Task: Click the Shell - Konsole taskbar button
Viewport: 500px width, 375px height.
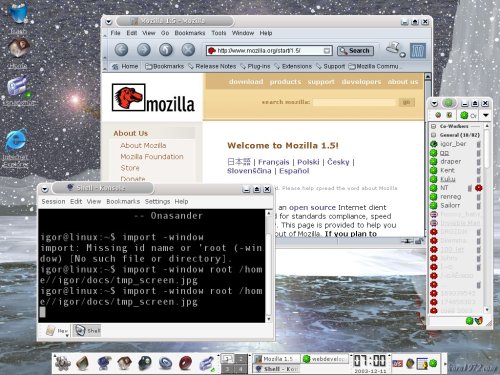Action: [276, 369]
